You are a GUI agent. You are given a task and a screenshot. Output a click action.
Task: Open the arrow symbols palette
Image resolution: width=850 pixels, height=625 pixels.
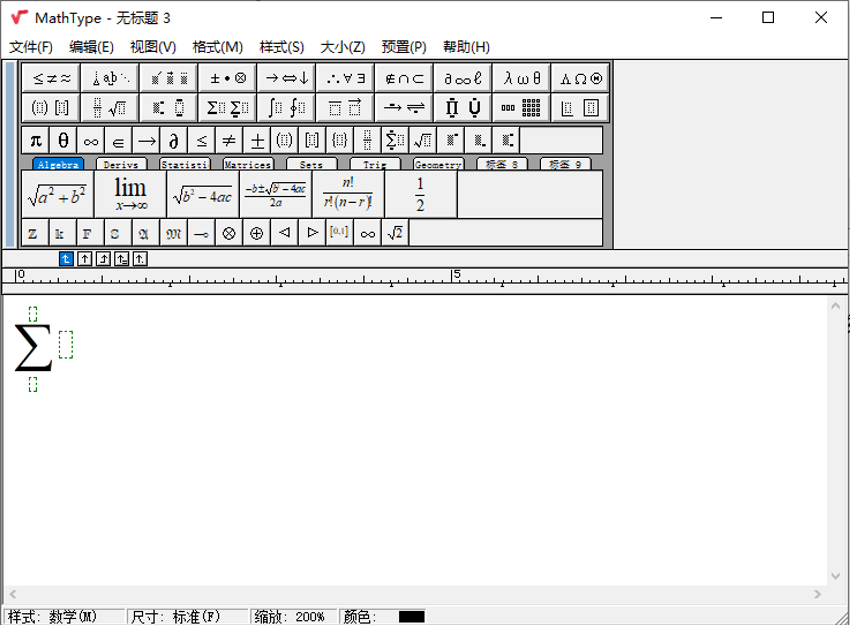click(x=284, y=77)
